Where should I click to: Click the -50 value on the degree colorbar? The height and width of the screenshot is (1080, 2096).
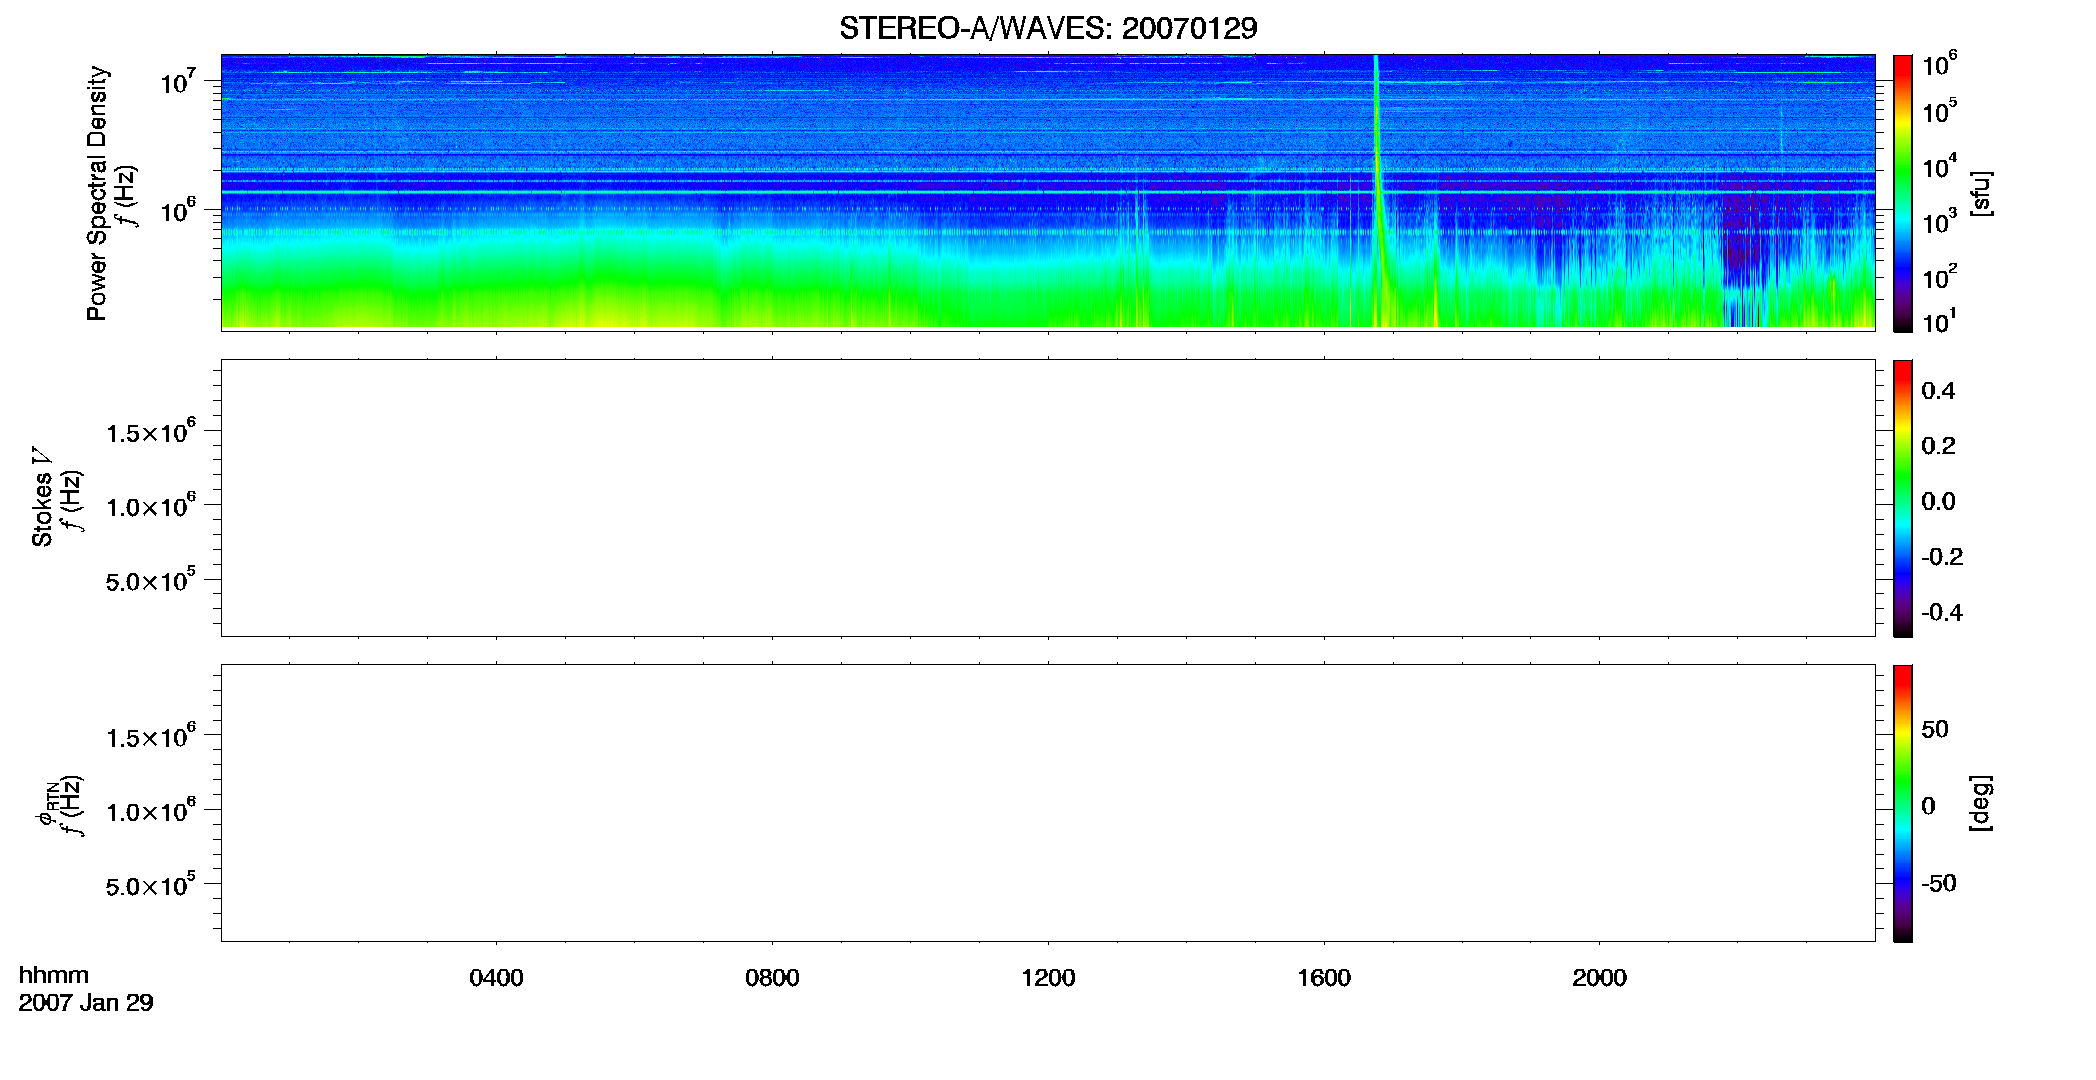pyautogui.click(x=1939, y=884)
